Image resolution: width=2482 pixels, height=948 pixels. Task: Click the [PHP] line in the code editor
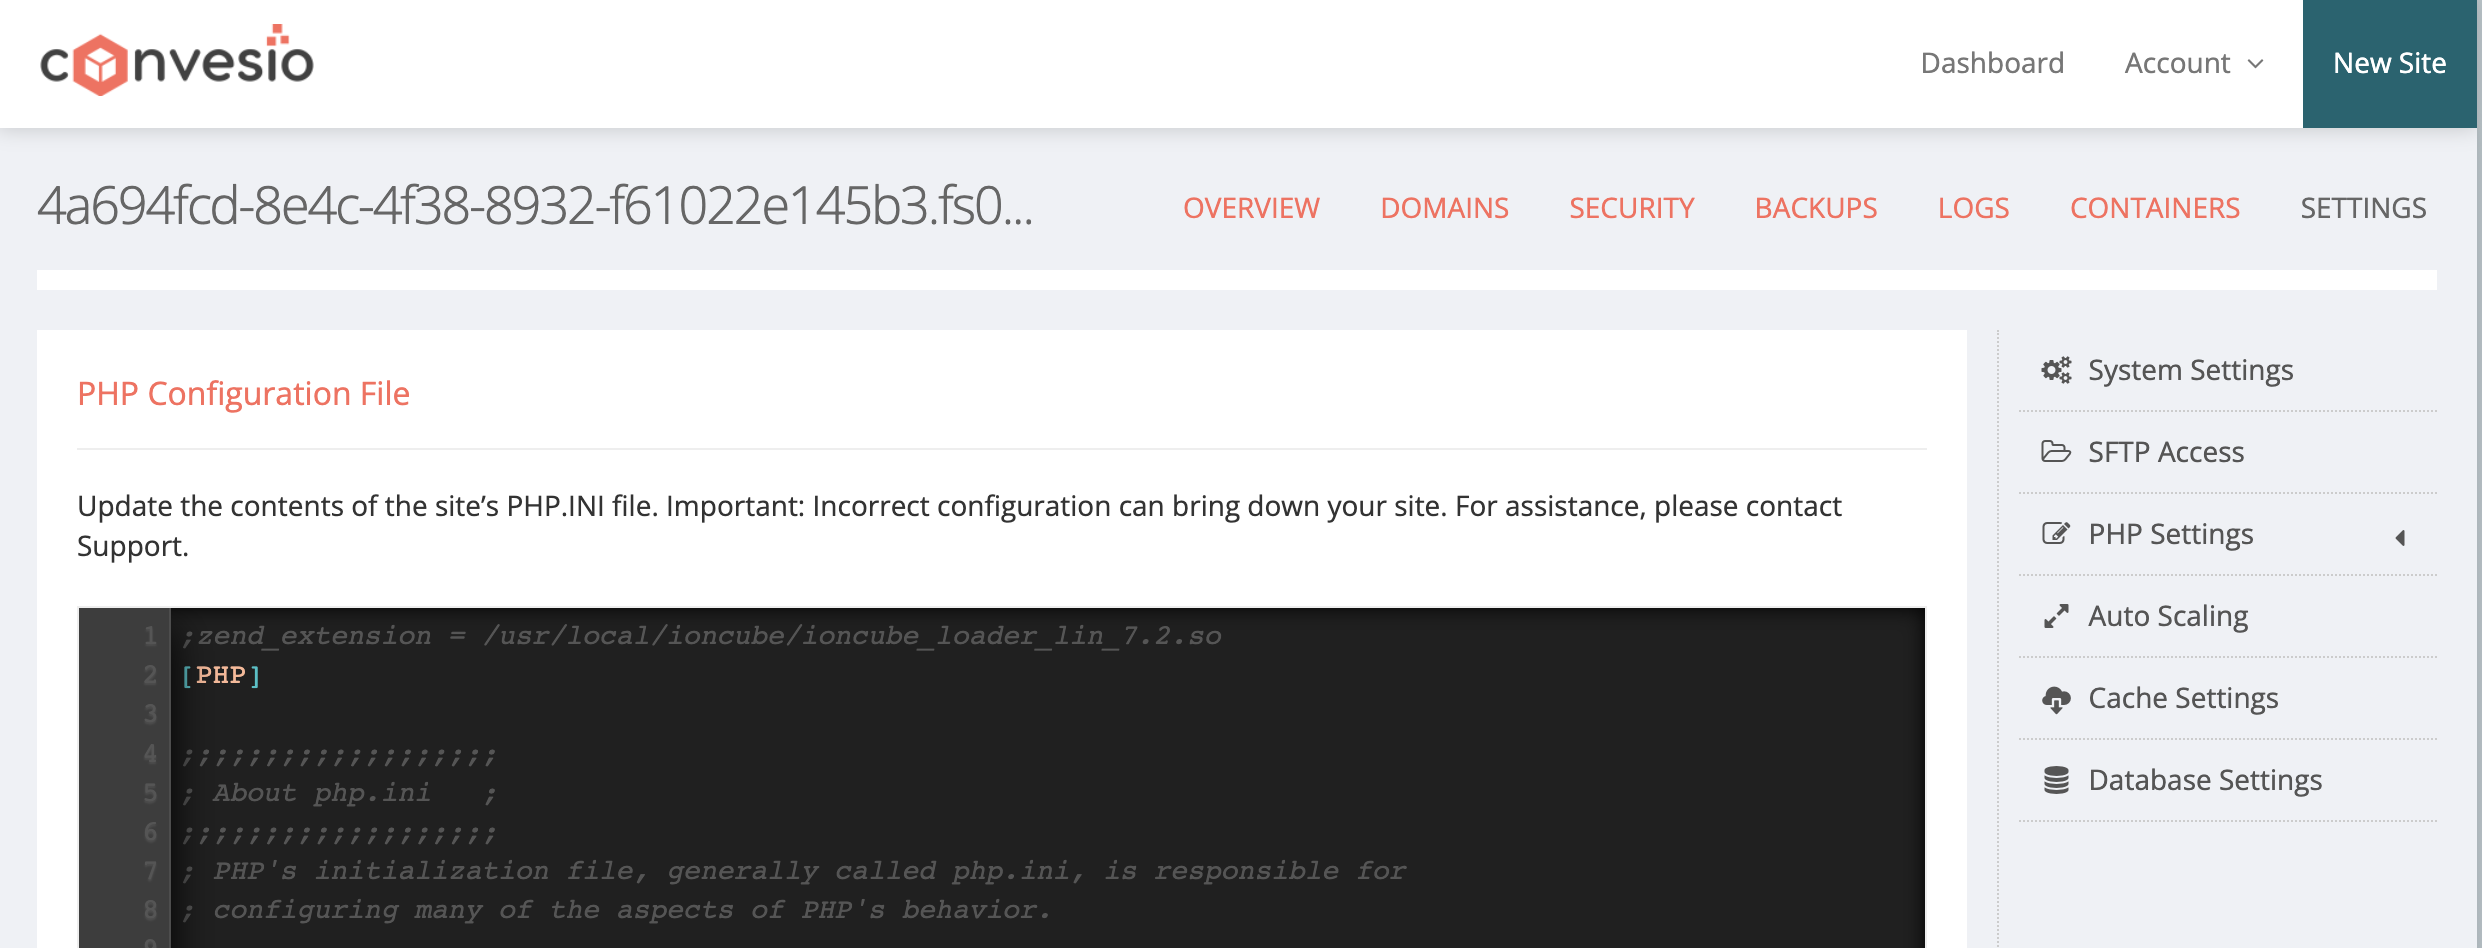(x=221, y=675)
